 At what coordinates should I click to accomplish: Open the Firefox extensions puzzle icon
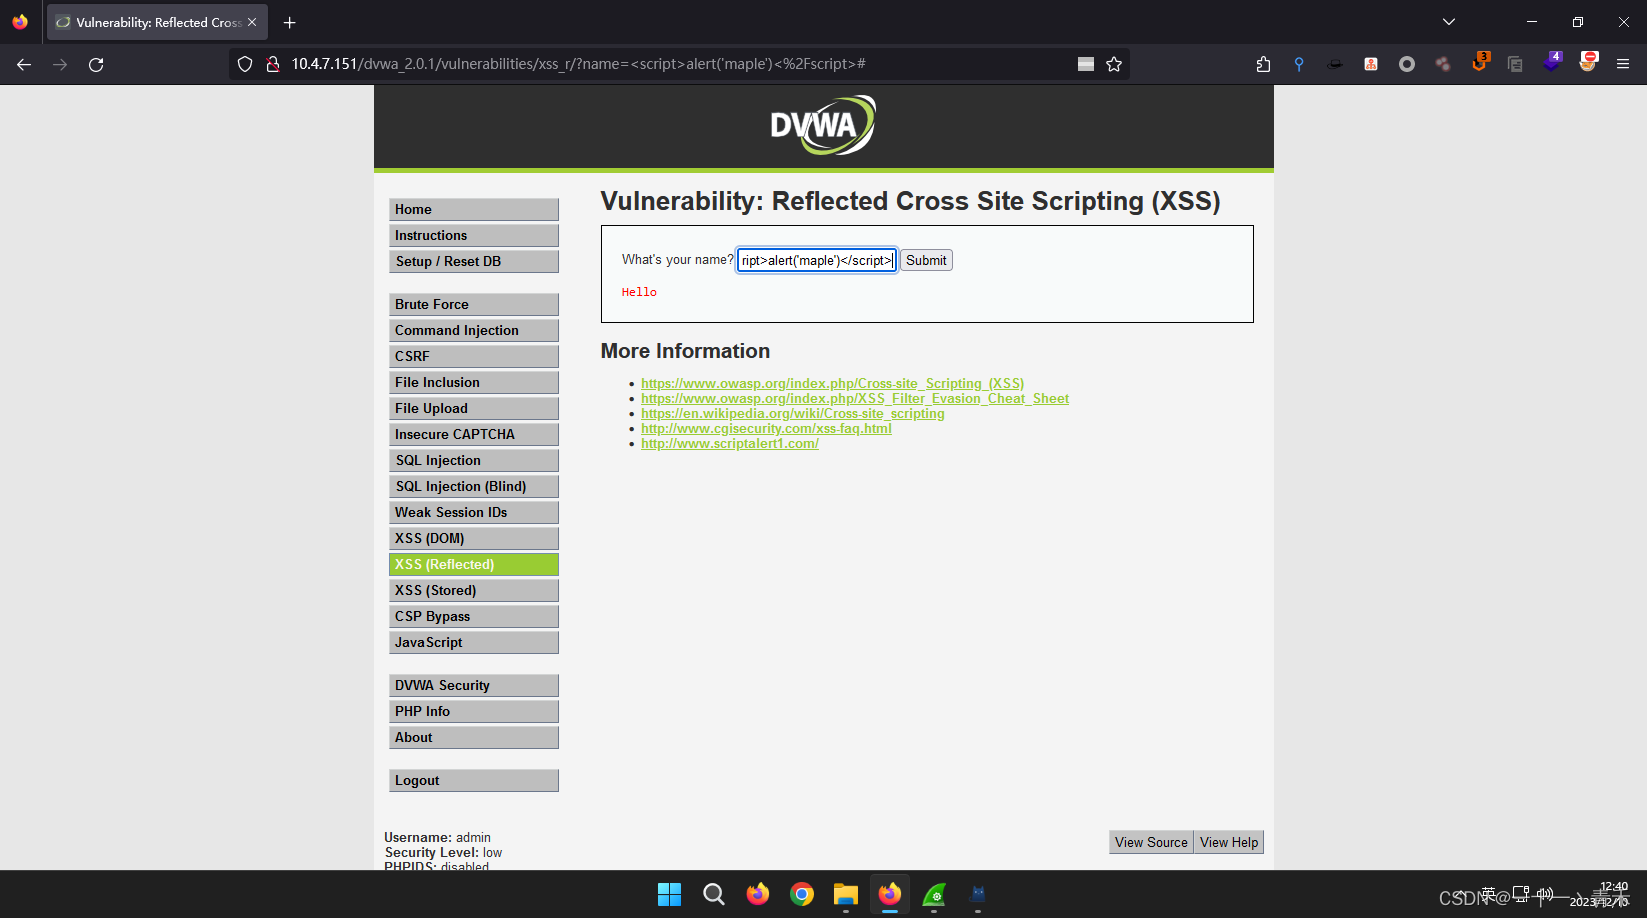(x=1263, y=64)
